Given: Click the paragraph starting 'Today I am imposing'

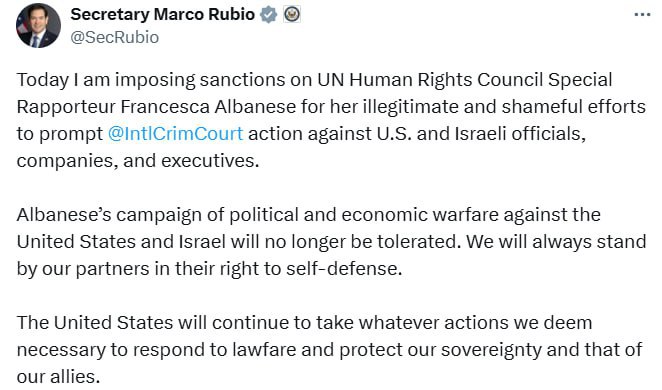Looking at the screenshot, I should pos(331,120).
